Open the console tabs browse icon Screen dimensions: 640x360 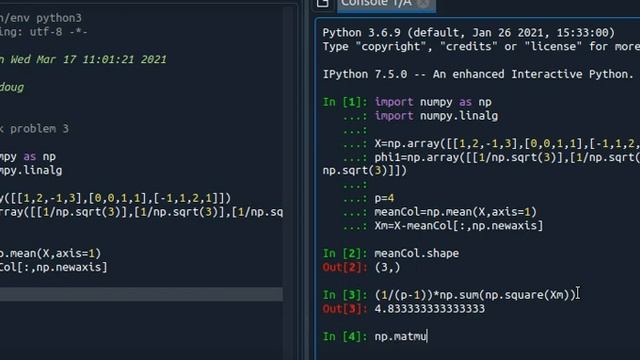click(x=322, y=4)
